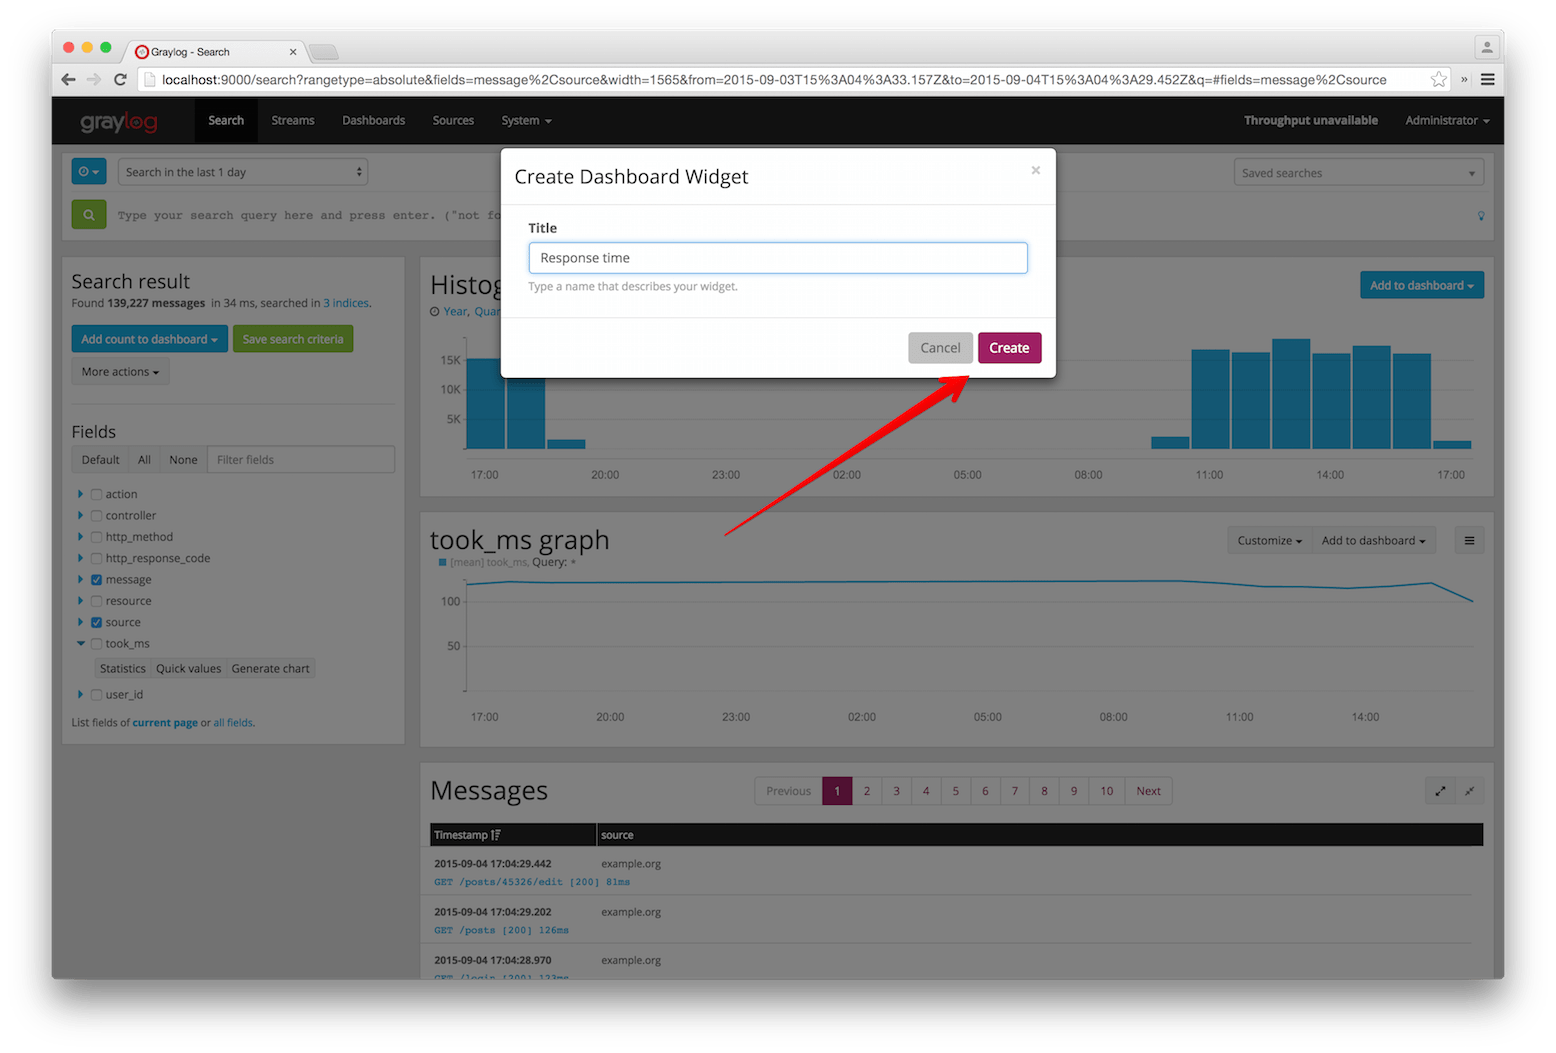
Task: Expand the action field
Action: [80, 494]
